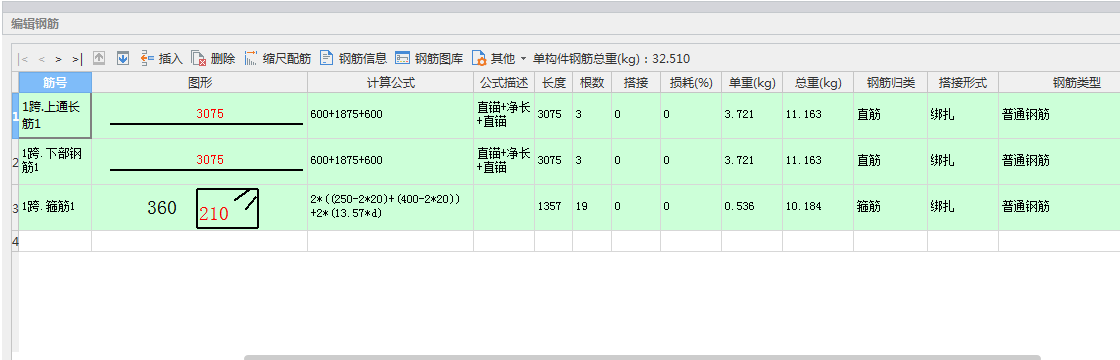The image size is (1120, 360).
Task: Click the 编辑钢筋 panel title
Action: click(x=35, y=24)
